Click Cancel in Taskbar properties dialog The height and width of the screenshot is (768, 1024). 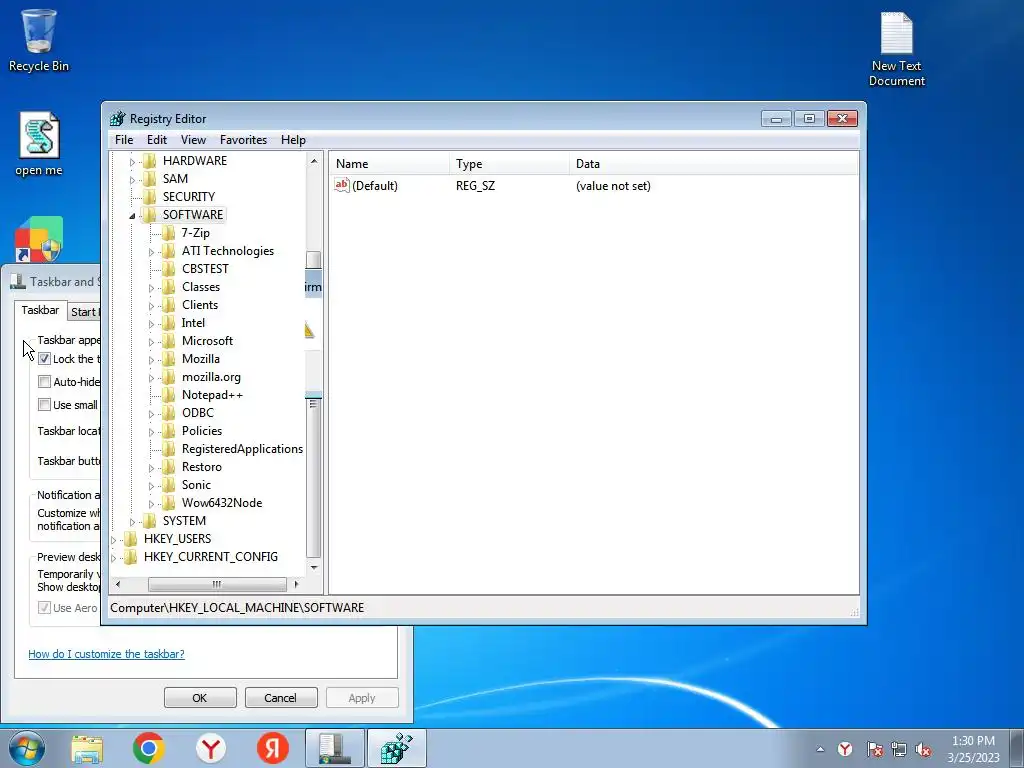tap(281, 697)
